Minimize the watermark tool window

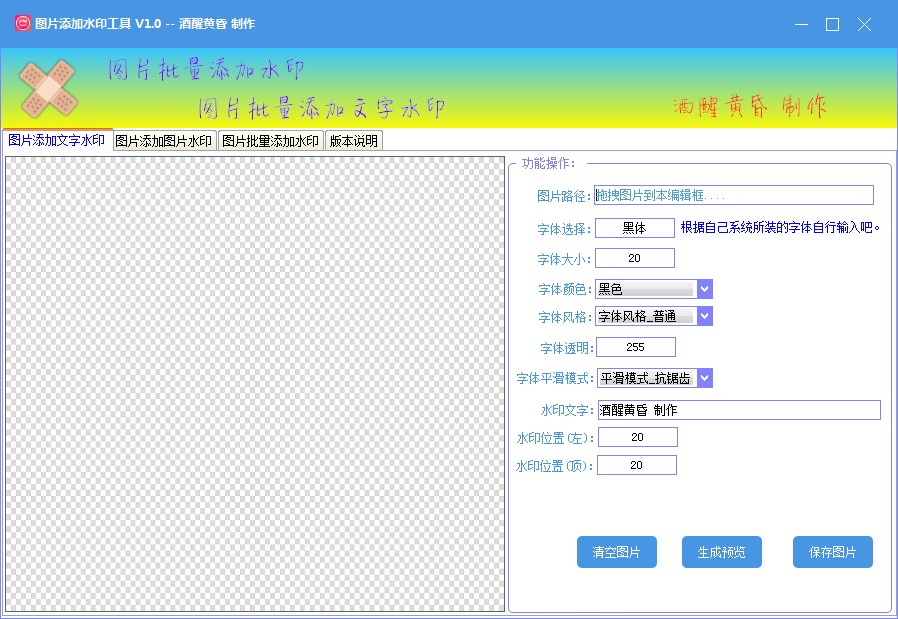[803, 22]
